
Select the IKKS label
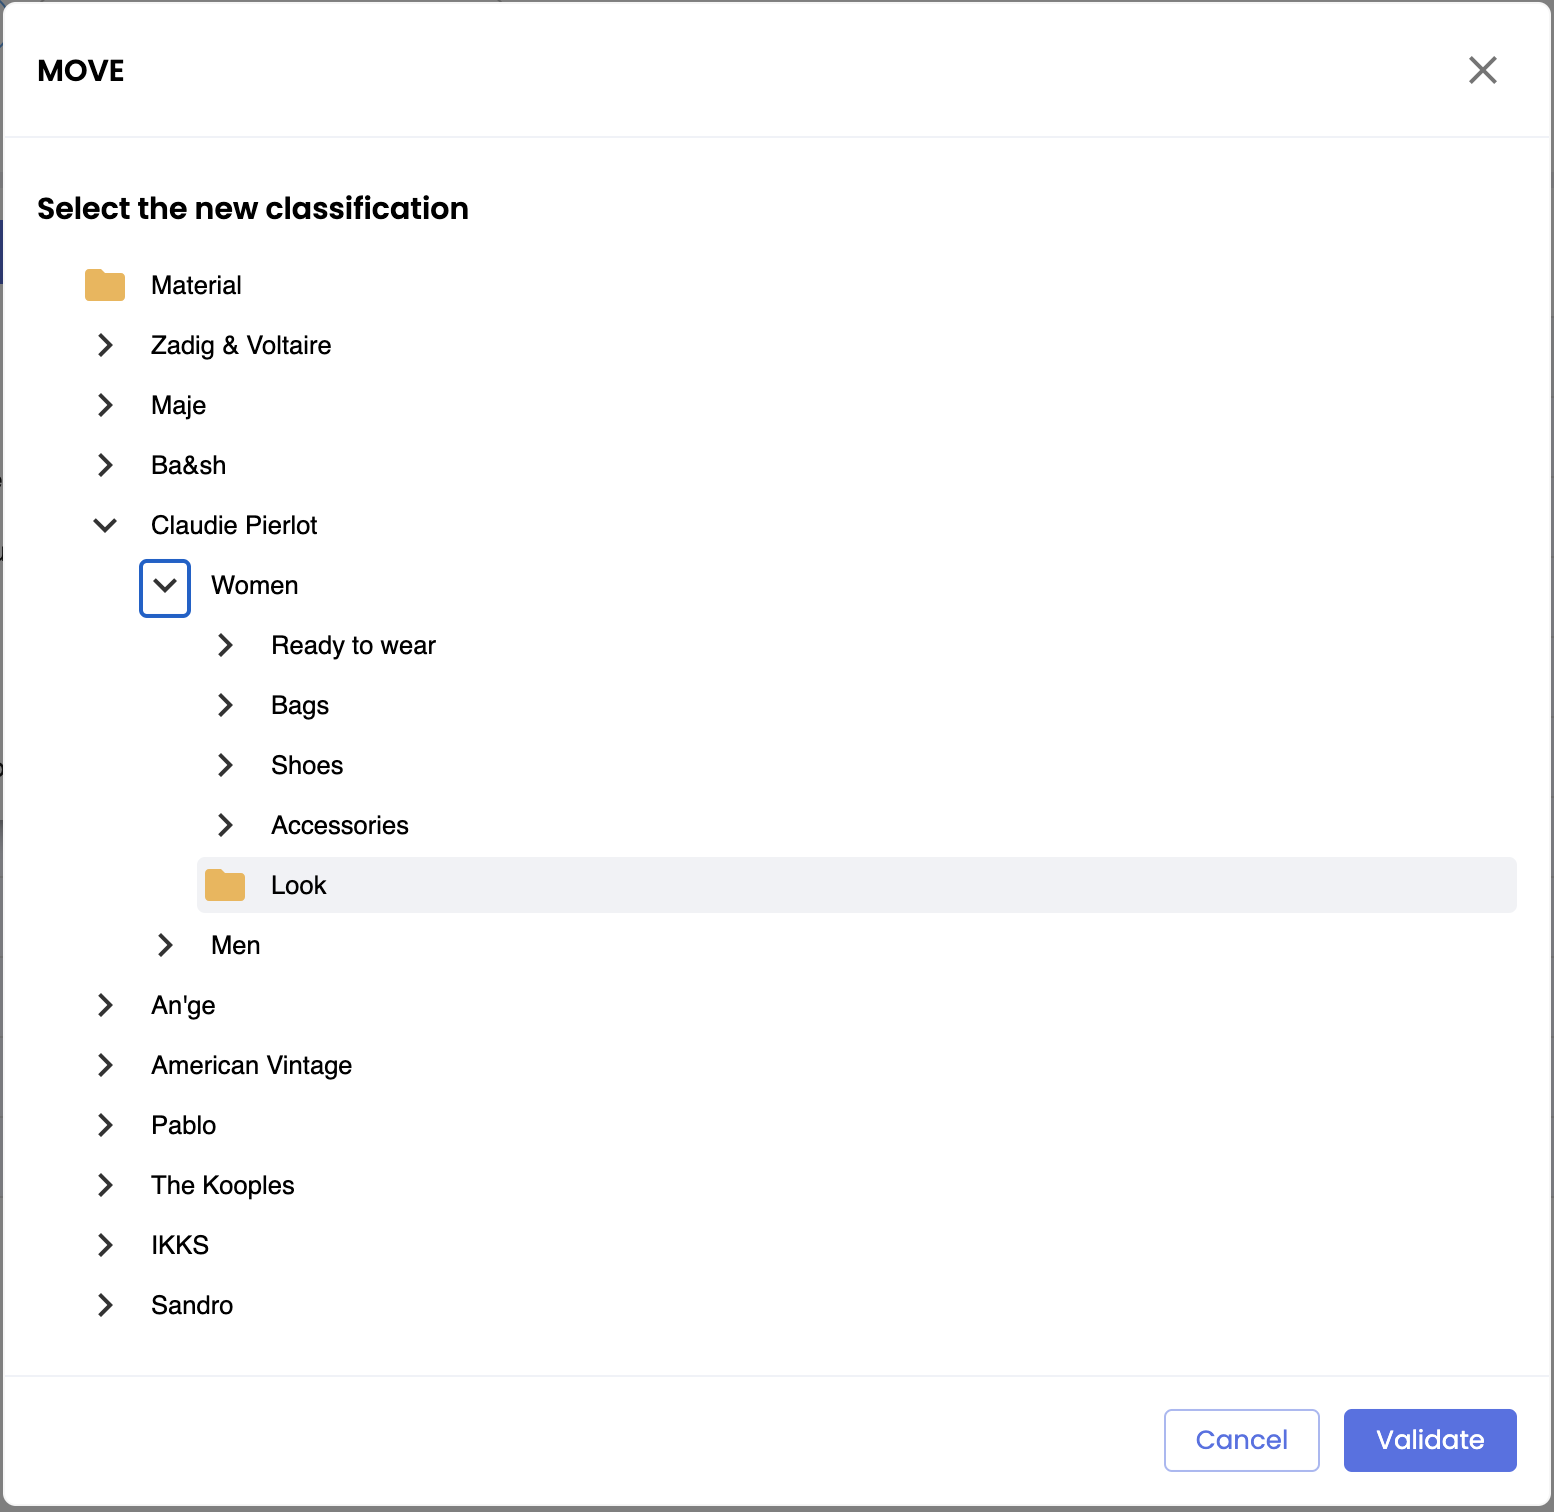click(x=180, y=1245)
